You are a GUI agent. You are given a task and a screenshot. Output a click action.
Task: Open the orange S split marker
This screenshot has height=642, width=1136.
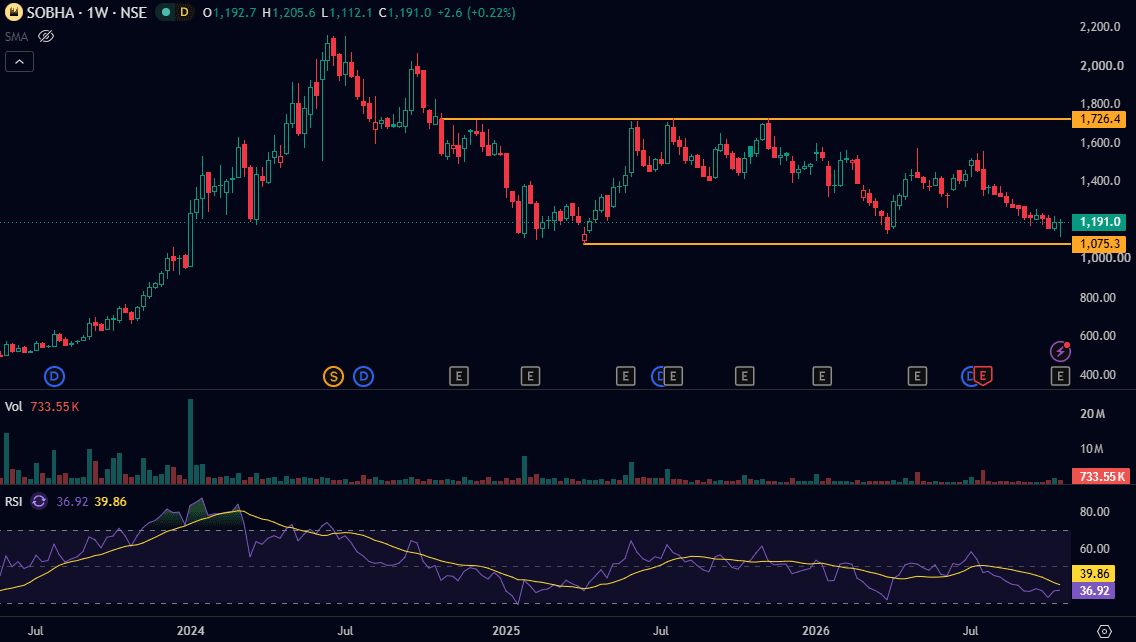click(x=333, y=376)
